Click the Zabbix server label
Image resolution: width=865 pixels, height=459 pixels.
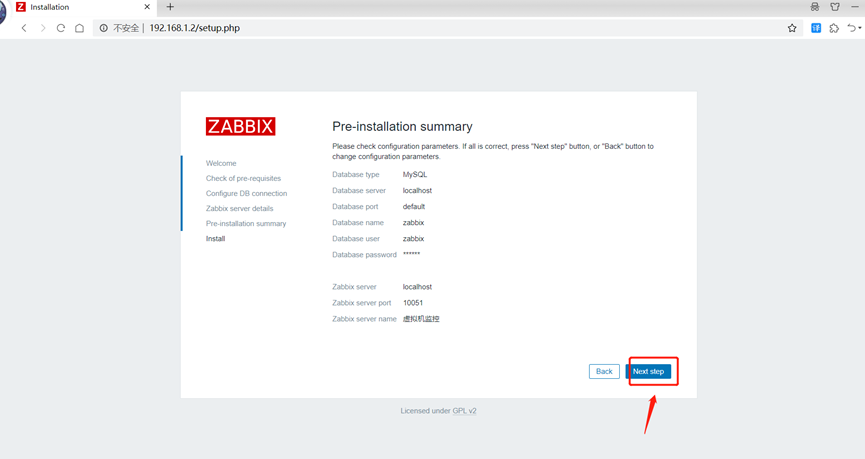click(354, 287)
